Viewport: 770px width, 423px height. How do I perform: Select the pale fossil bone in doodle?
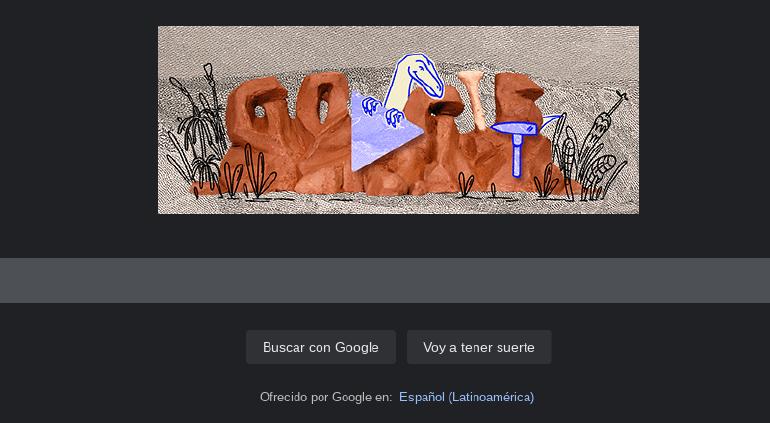click(473, 100)
